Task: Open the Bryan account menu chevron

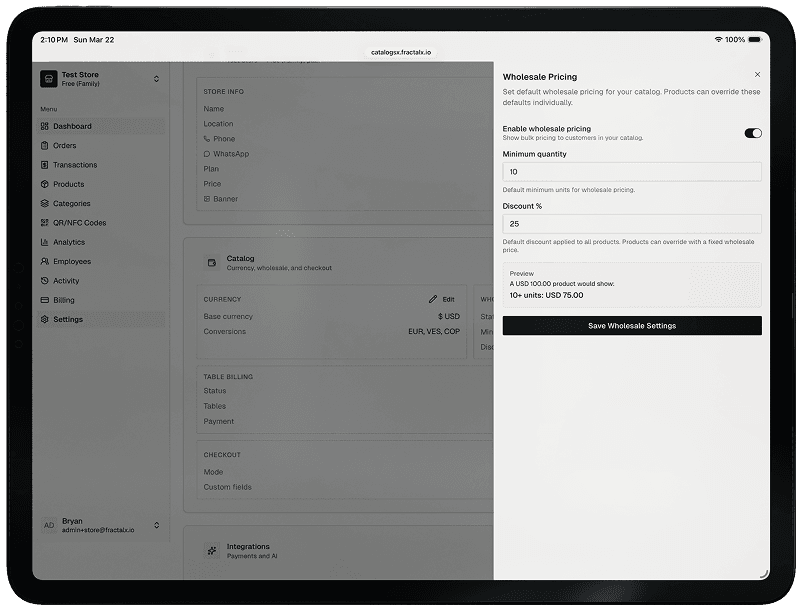Action: pyautogui.click(x=156, y=525)
